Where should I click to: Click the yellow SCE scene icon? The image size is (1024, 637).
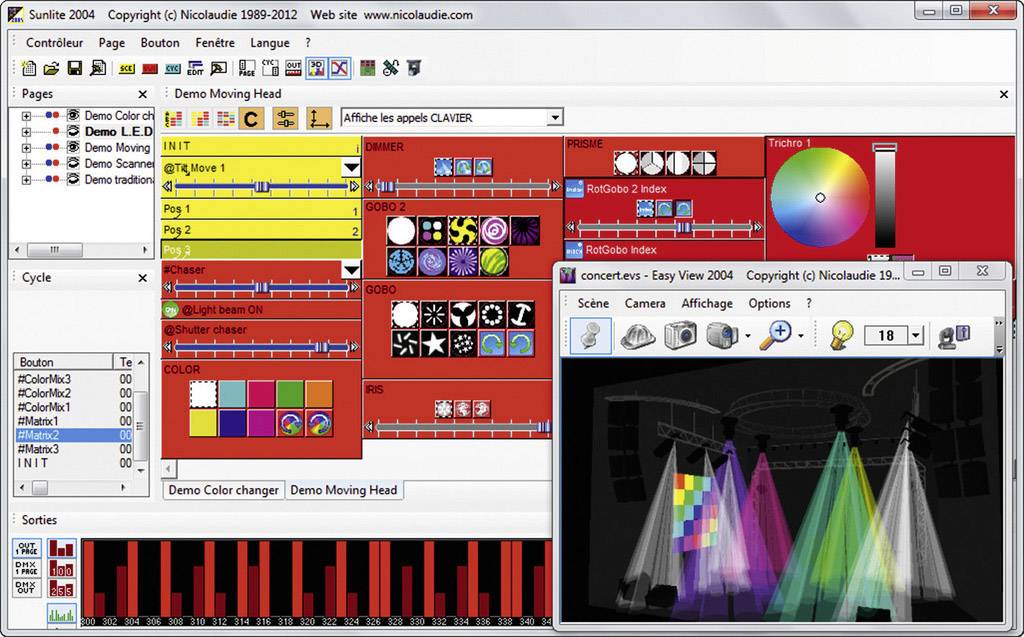point(126,68)
